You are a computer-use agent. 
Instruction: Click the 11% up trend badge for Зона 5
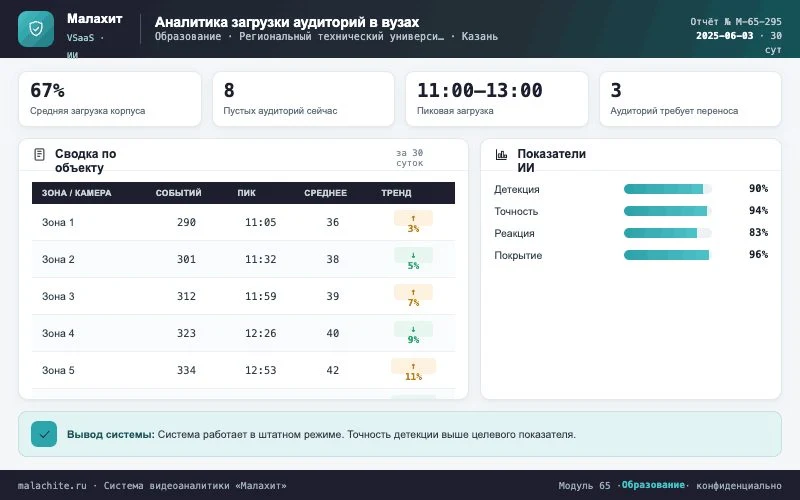413,370
